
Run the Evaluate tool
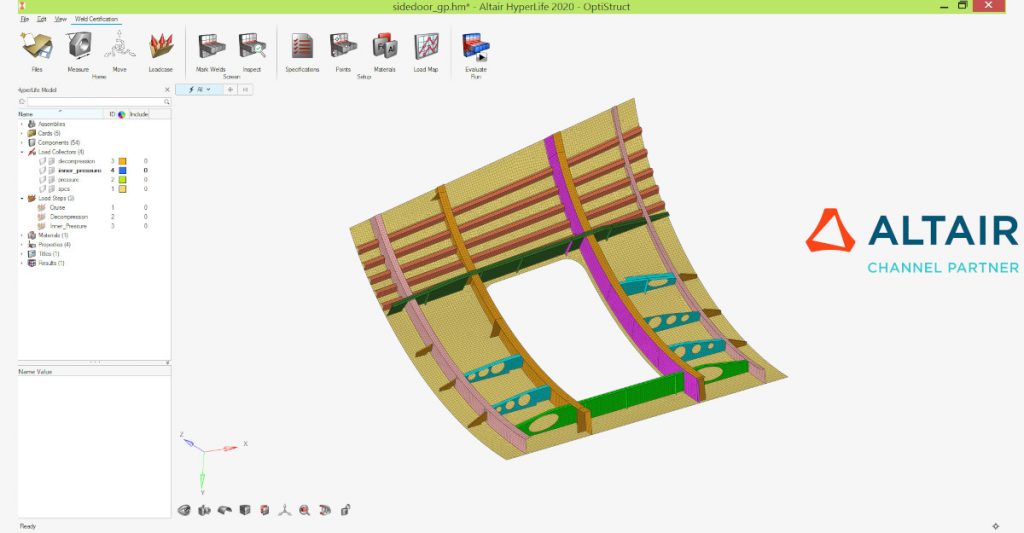[x=475, y=47]
